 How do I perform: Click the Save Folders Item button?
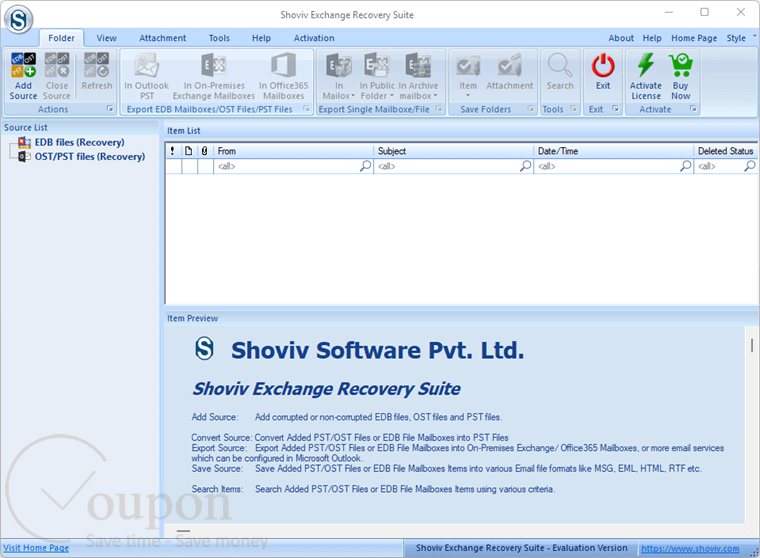click(x=468, y=76)
